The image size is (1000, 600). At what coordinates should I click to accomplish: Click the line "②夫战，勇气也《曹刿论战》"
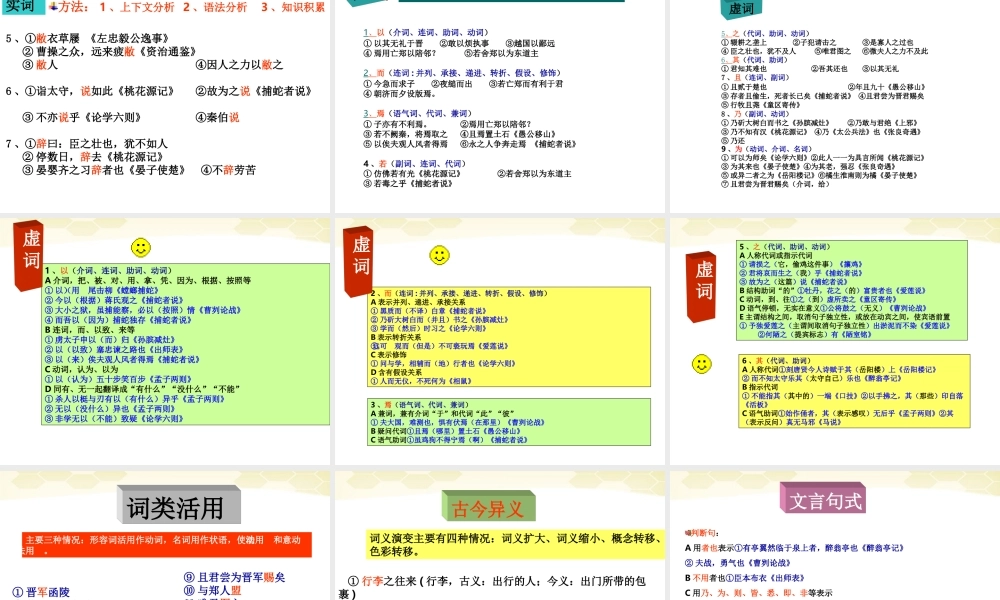(x=738, y=563)
